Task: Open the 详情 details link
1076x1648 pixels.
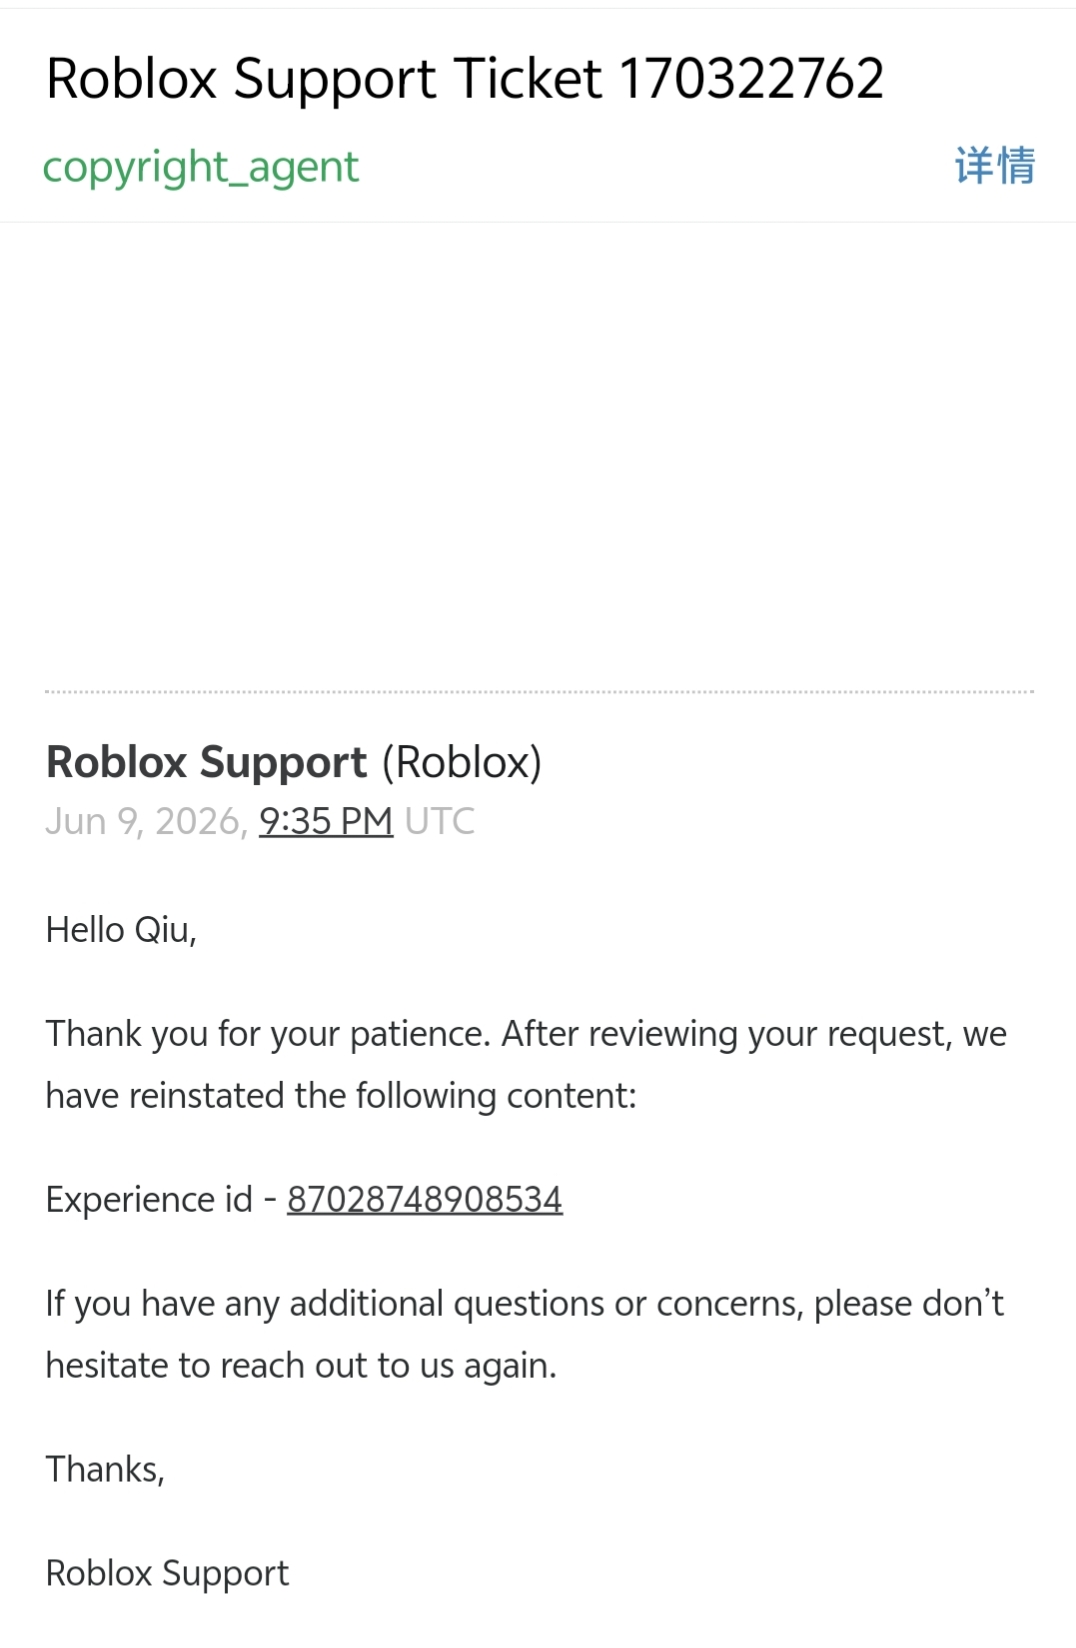Action: tap(995, 166)
